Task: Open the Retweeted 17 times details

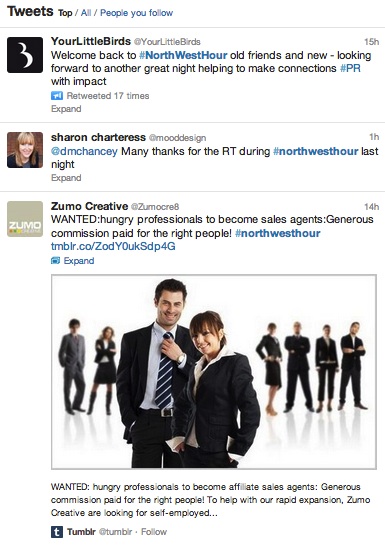Action: click(x=108, y=96)
